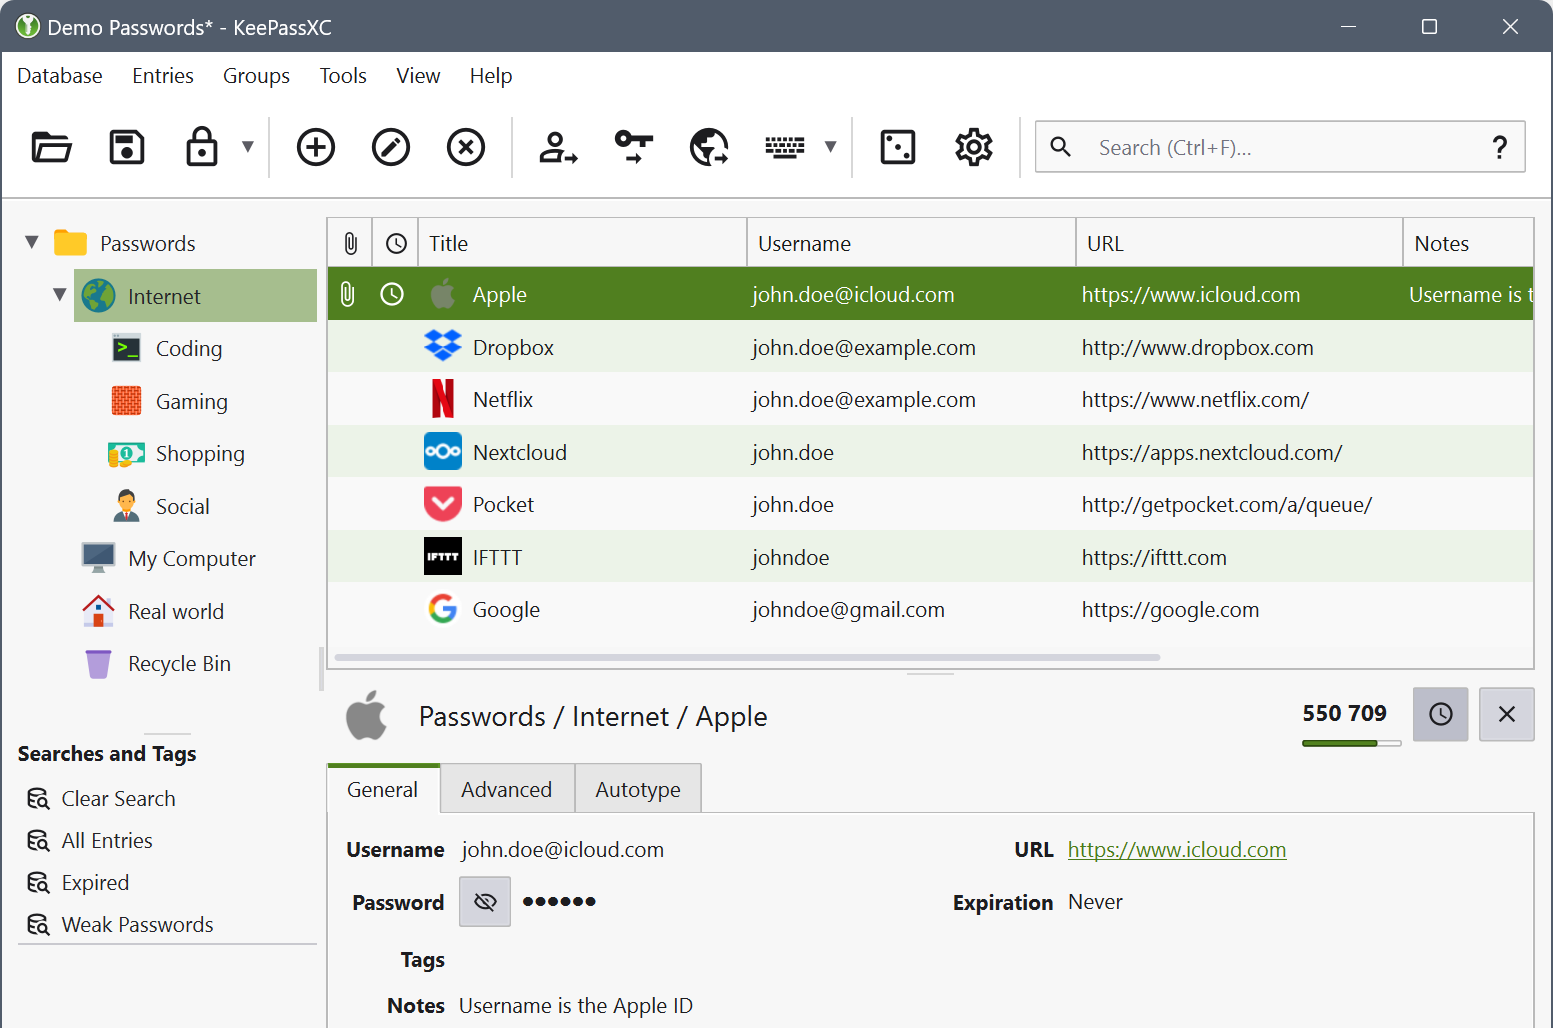Open the https://www.icloud.com link in details
This screenshot has width=1553, height=1028.
pyautogui.click(x=1177, y=850)
